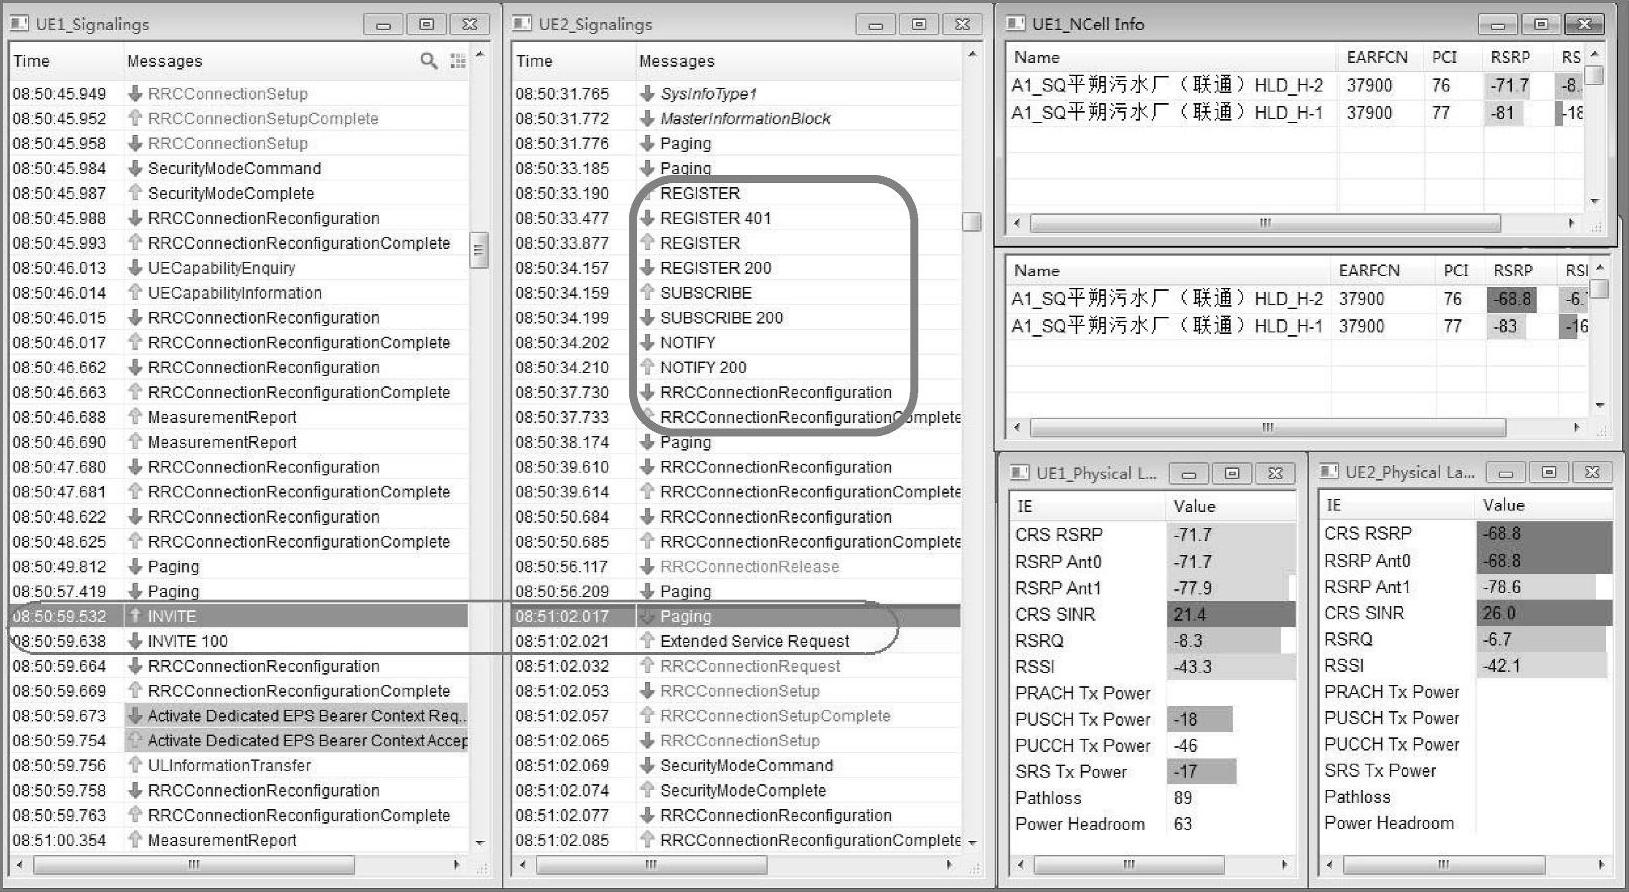Select the SysInfoType1 message in UE2_Signalings

point(737,94)
